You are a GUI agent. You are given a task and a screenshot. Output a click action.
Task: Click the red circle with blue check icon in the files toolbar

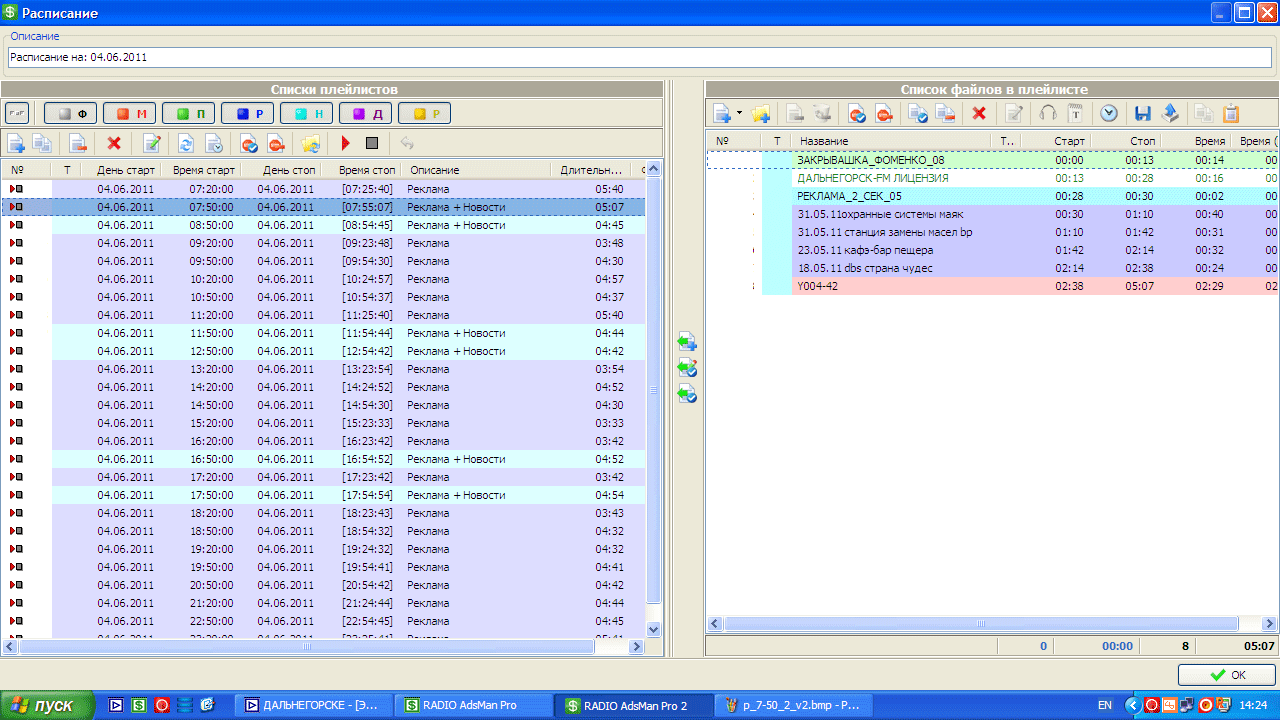coord(857,113)
